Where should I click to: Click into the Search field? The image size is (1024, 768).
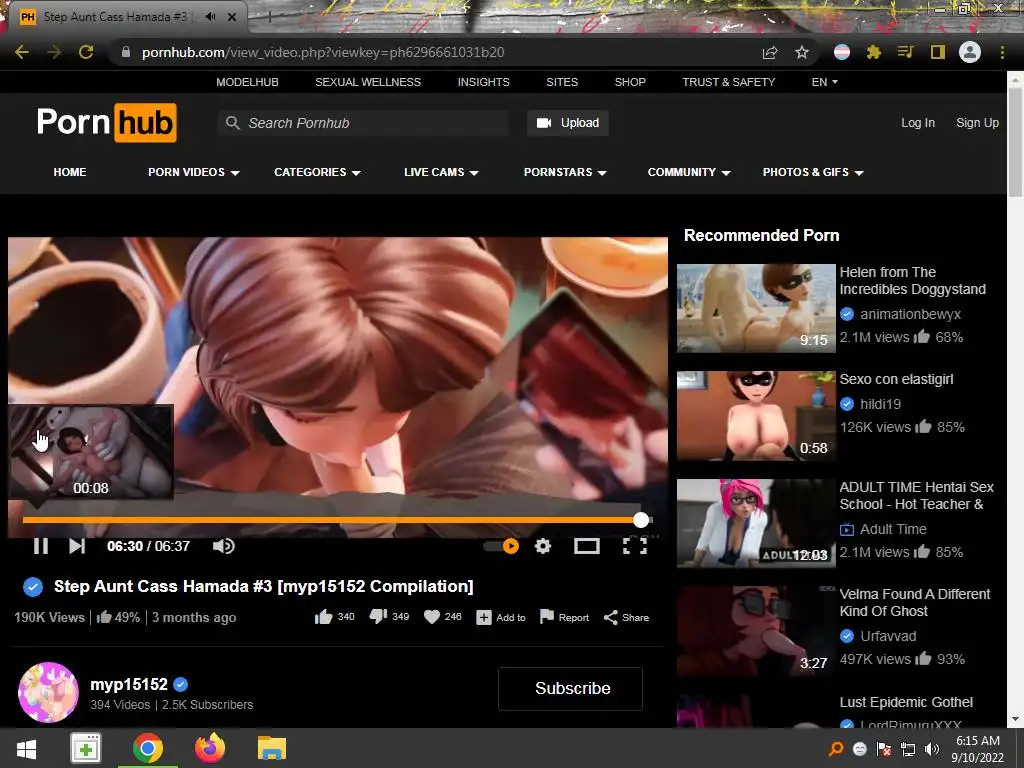[363, 123]
